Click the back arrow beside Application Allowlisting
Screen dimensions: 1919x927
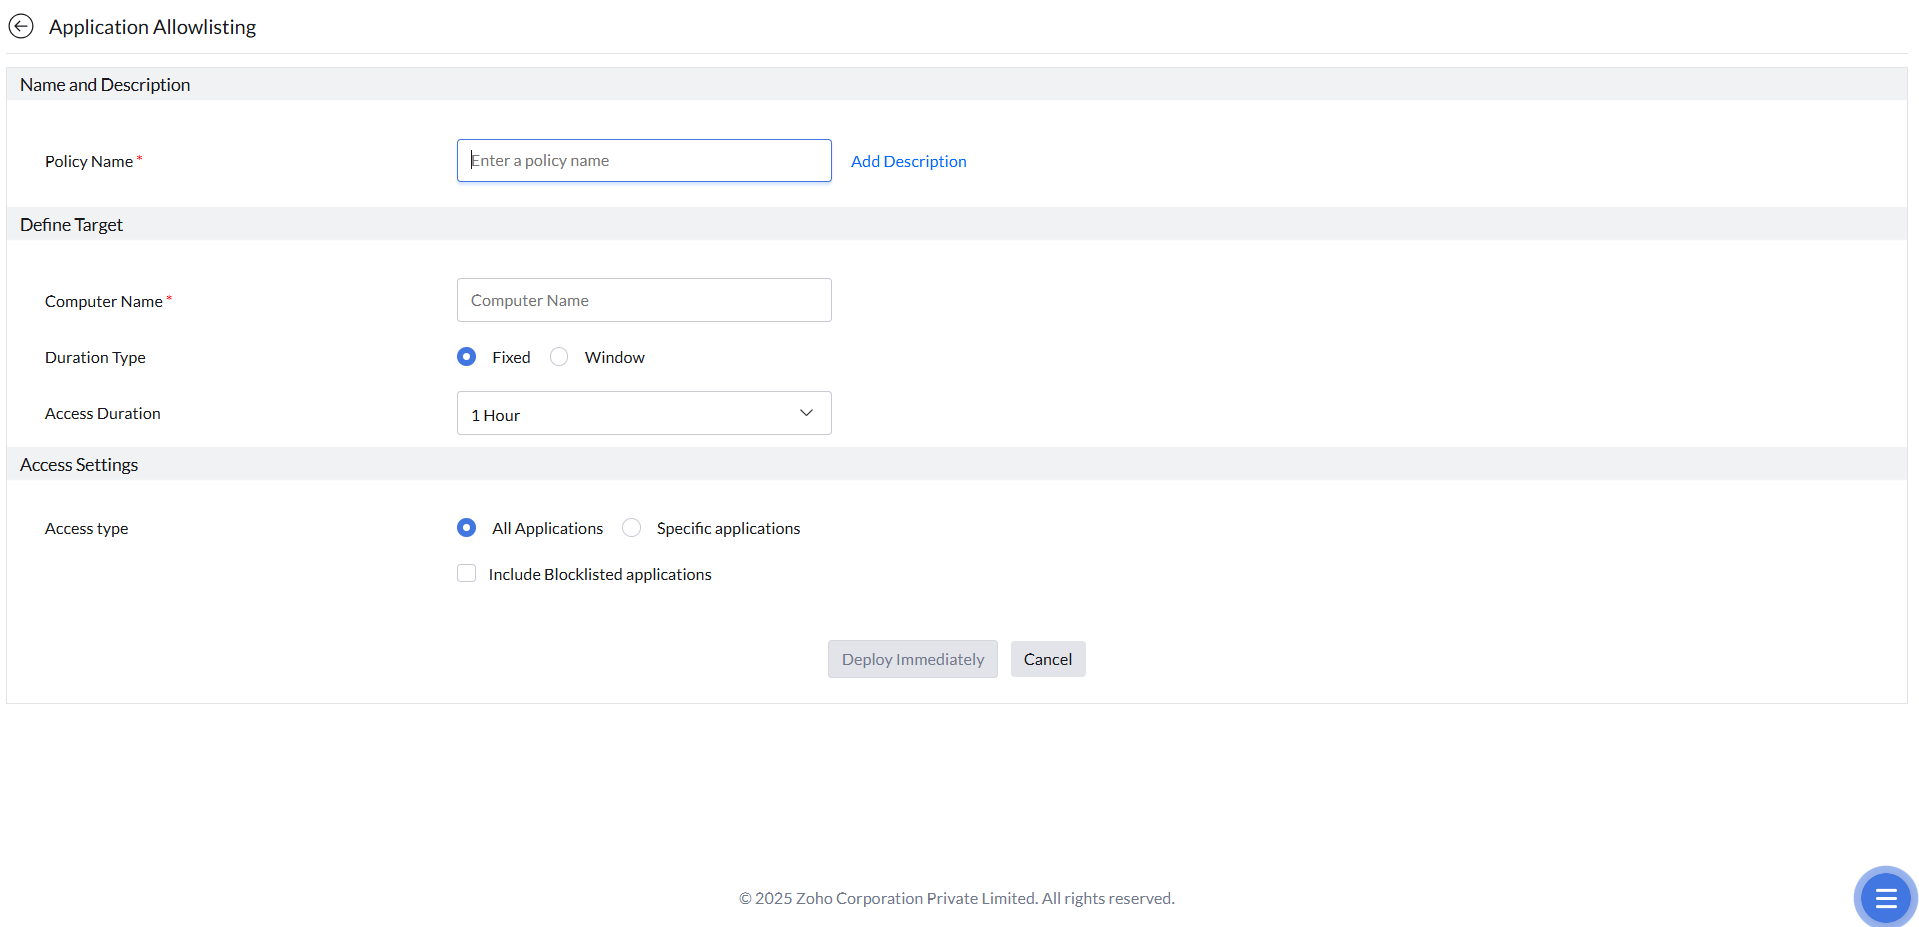coord(21,27)
